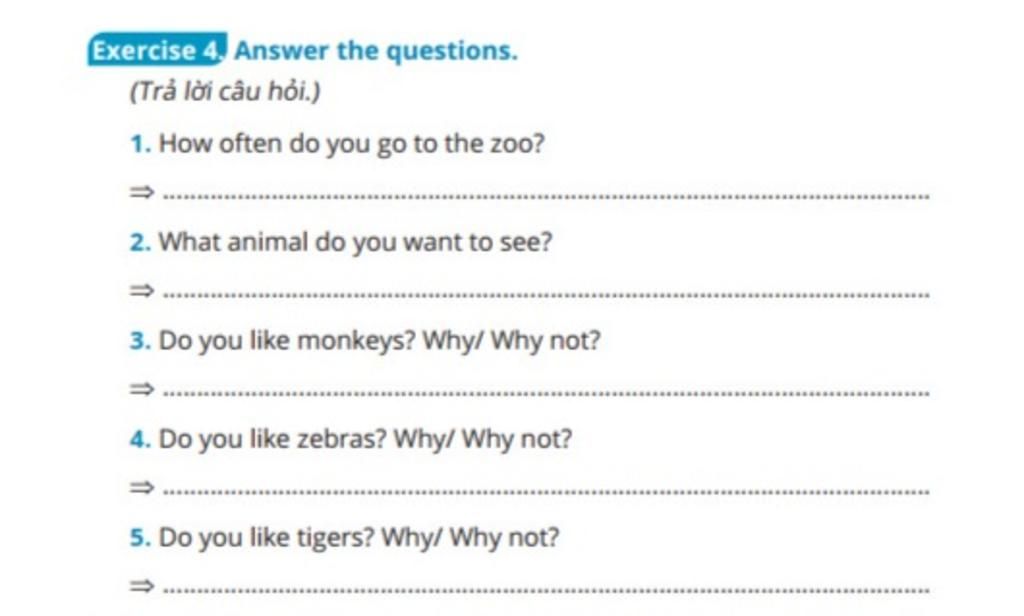Click the arrow below the tigers question
This screenshot has height=616, width=1024.
139,586
